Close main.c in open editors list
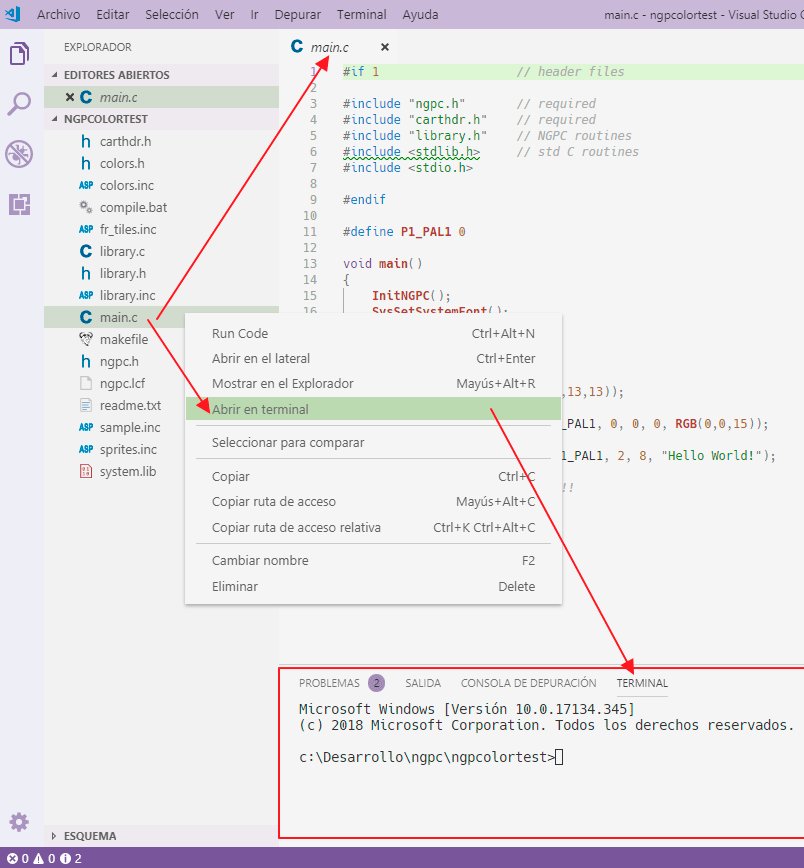Image resolution: width=804 pixels, height=868 pixels. 69,97
